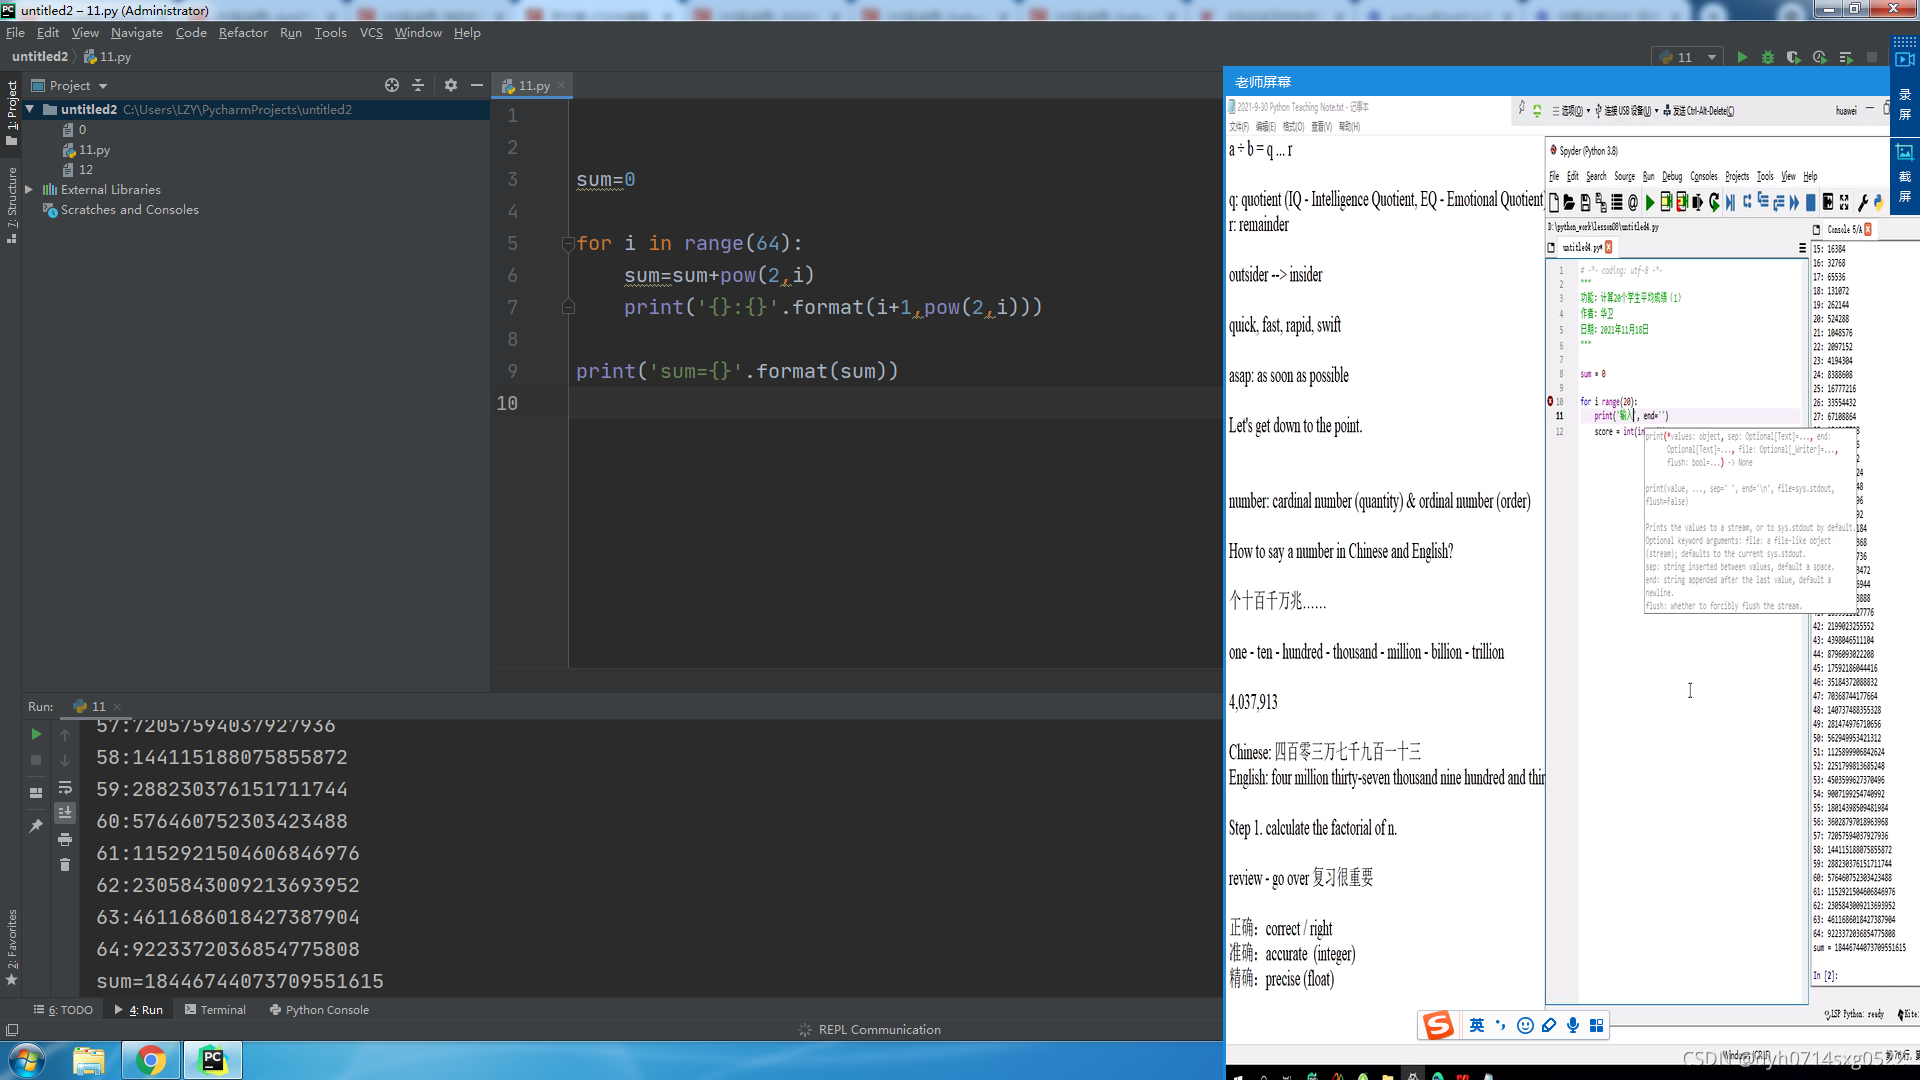Open concurrency diagram run icon

[x=1846, y=57]
